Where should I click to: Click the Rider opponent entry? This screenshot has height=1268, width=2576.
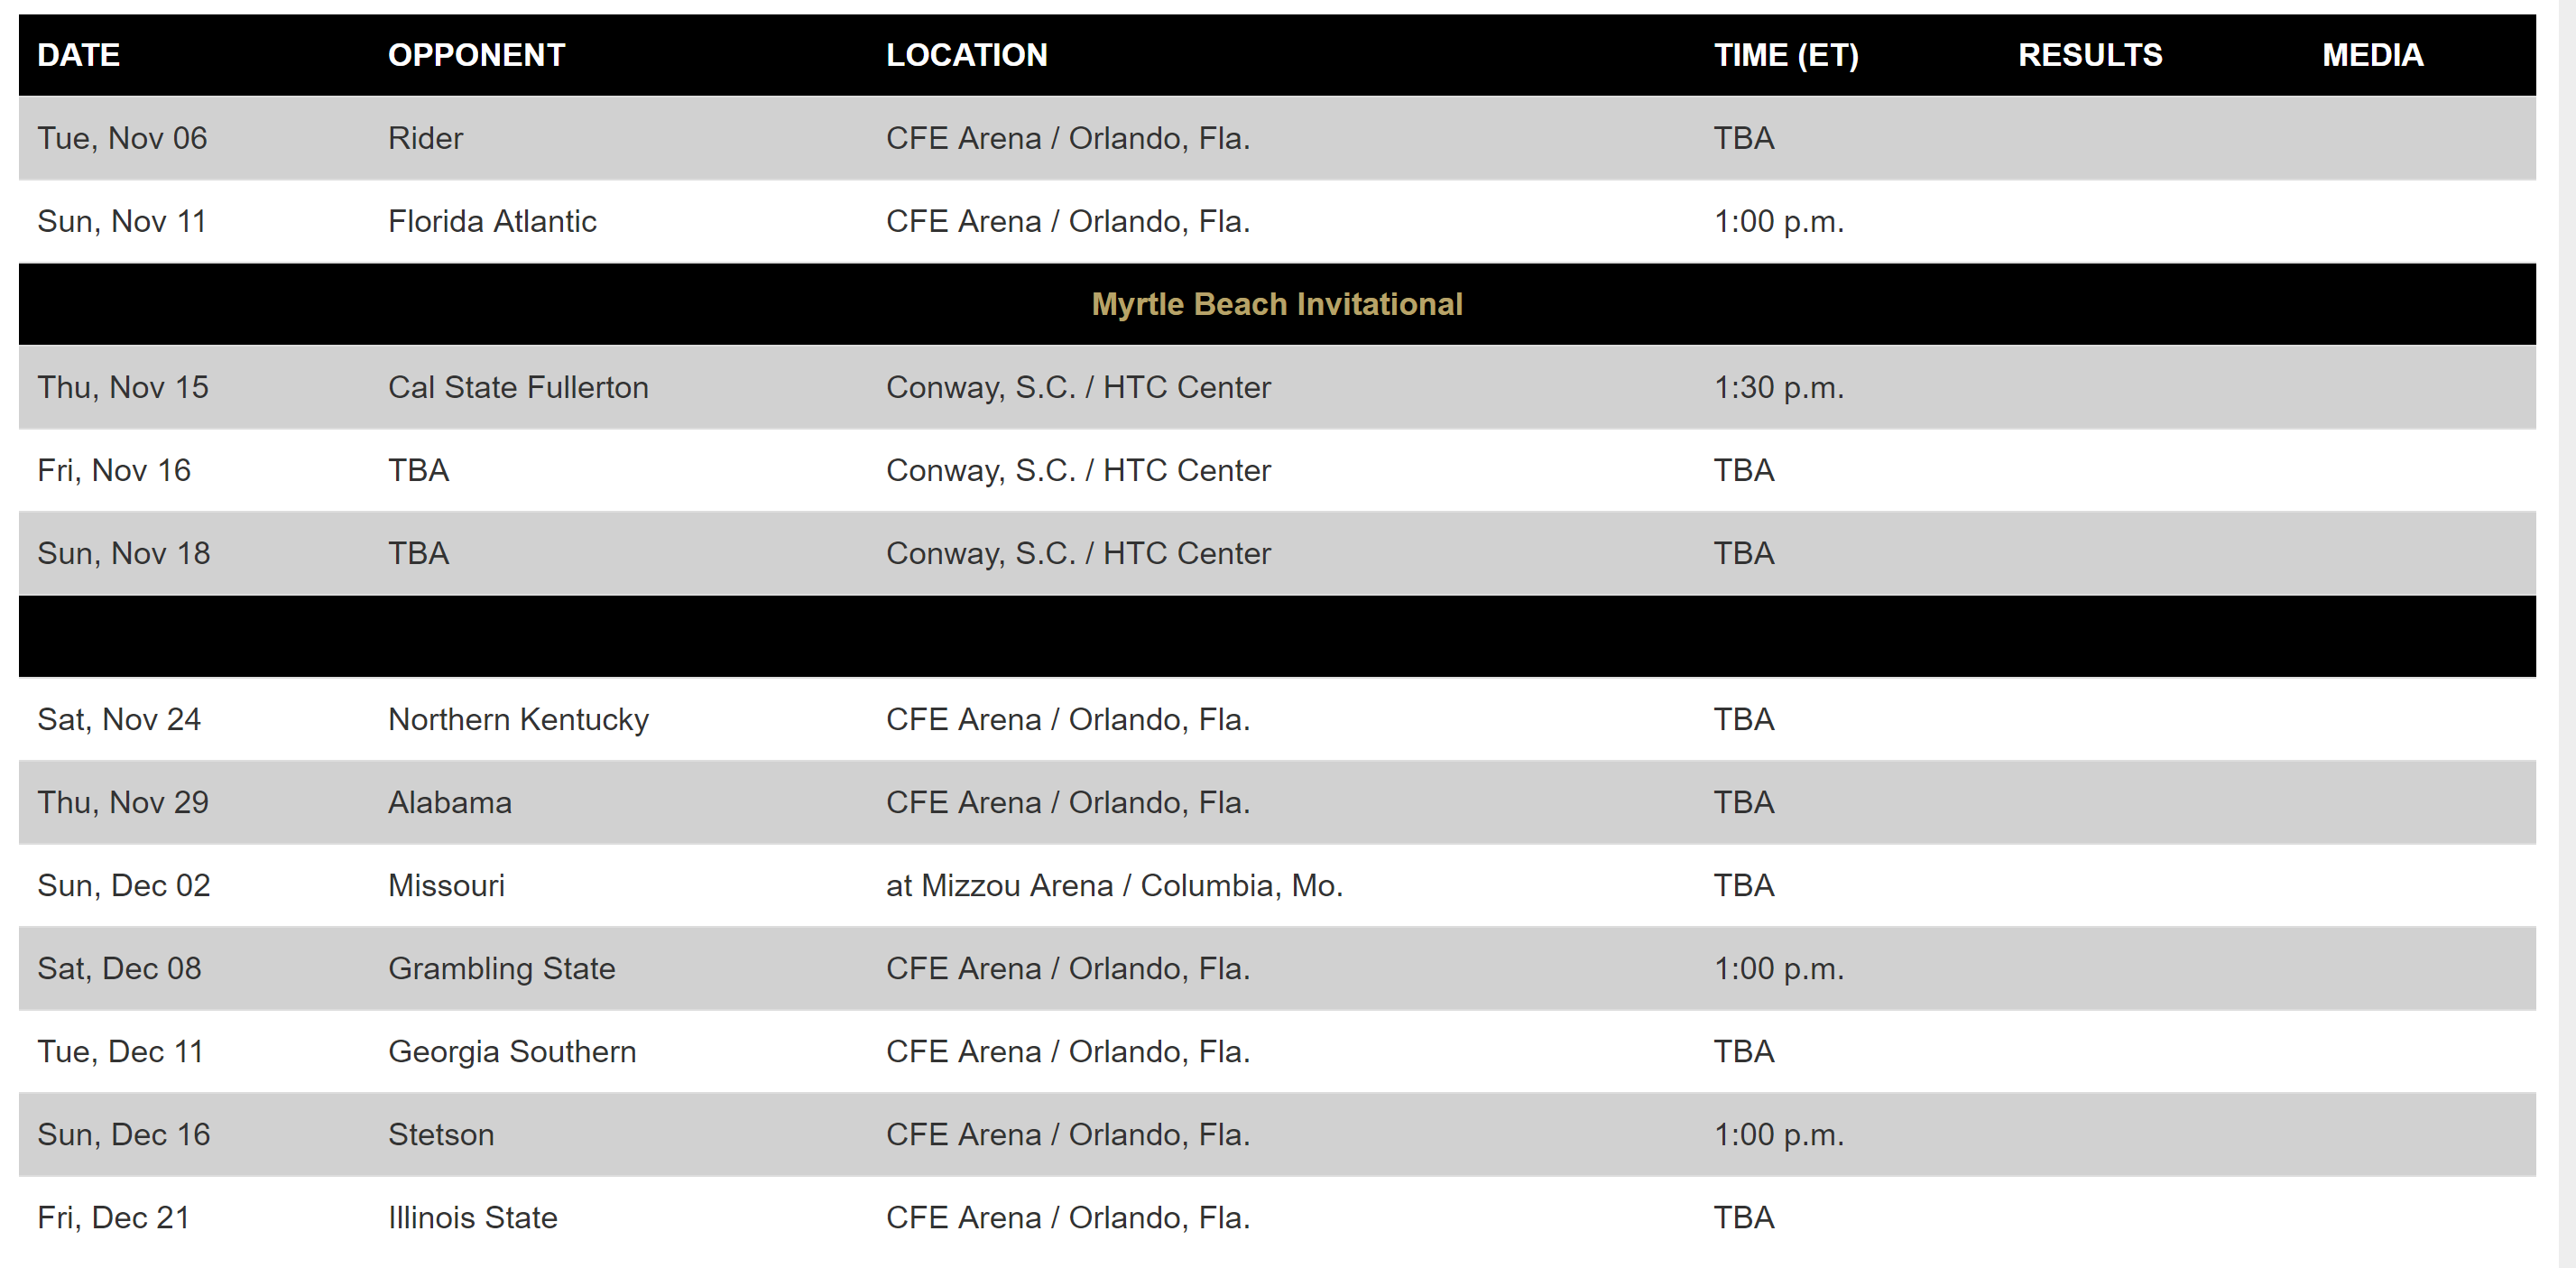point(425,138)
